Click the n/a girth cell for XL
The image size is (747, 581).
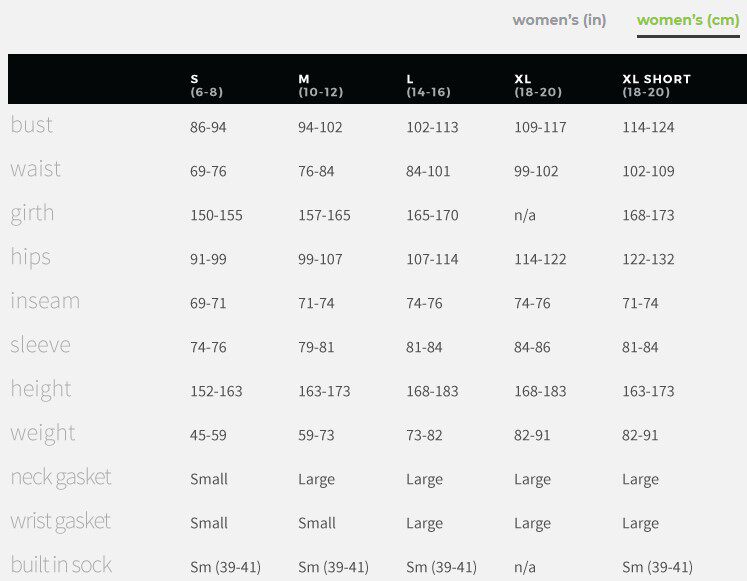pos(525,215)
